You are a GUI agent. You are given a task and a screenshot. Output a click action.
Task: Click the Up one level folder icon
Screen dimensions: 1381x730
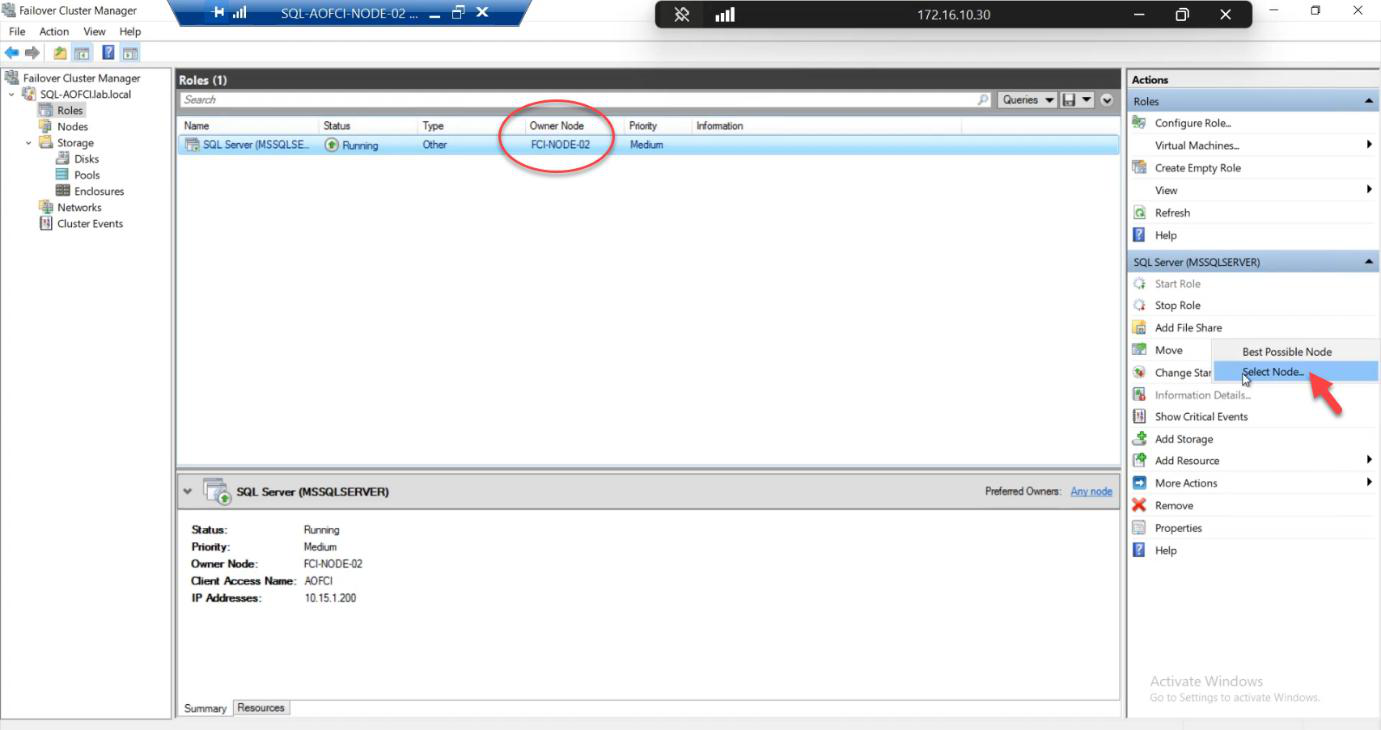(x=60, y=53)
